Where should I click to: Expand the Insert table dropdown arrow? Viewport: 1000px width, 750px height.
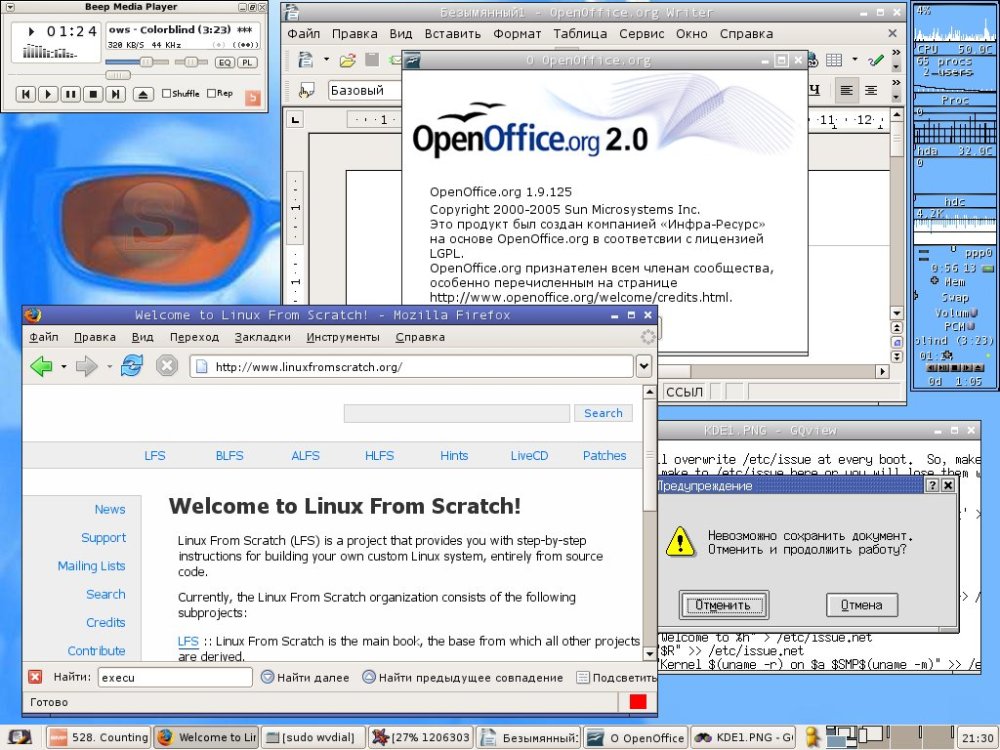click(x=855, y=60)
